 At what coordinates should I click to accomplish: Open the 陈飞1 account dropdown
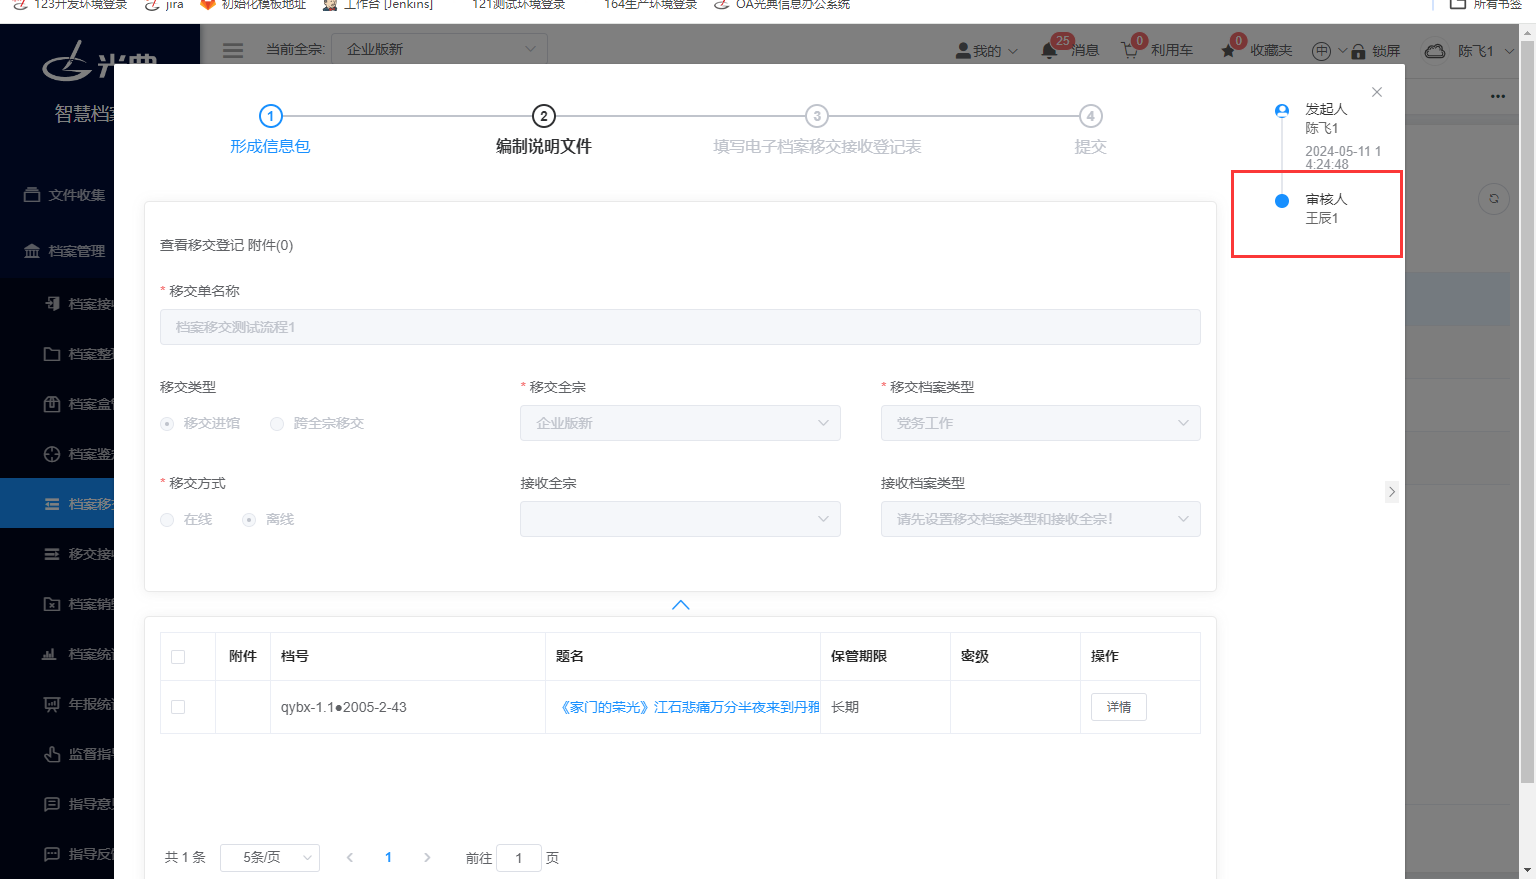1485,51
